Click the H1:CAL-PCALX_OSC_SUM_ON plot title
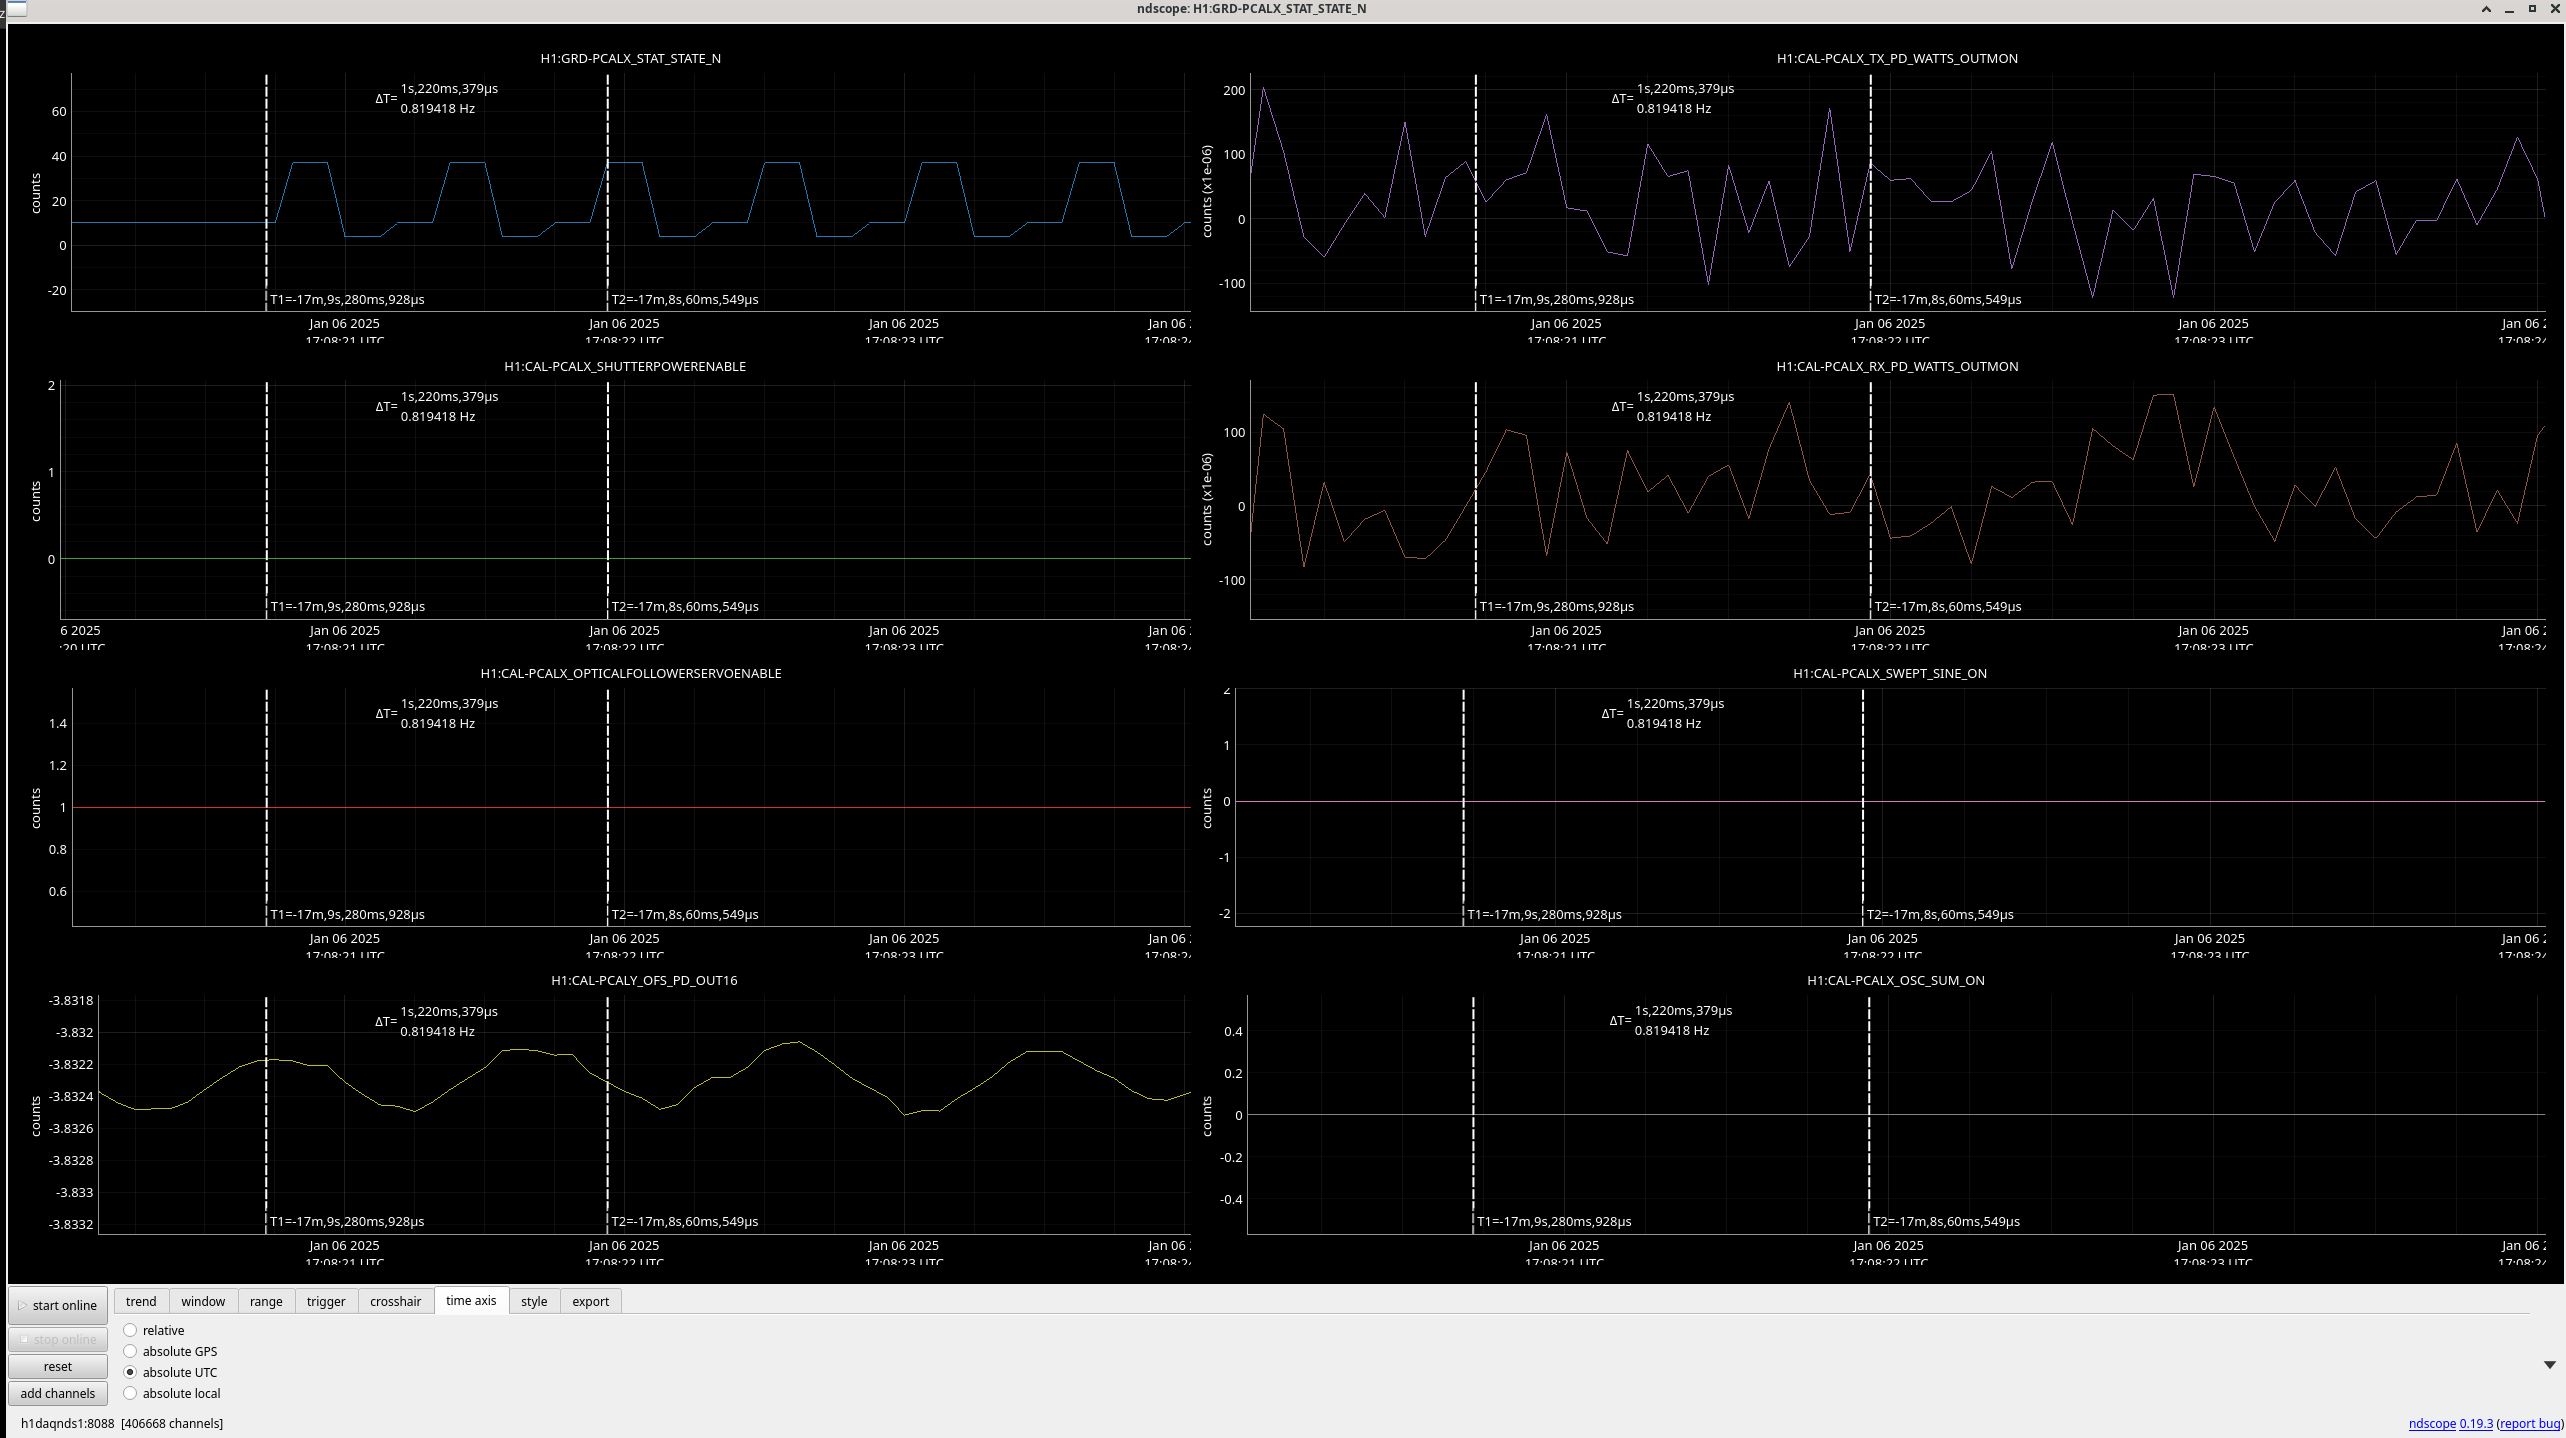Viewport: 2566px width, 1438px height. coord(1896,980)
